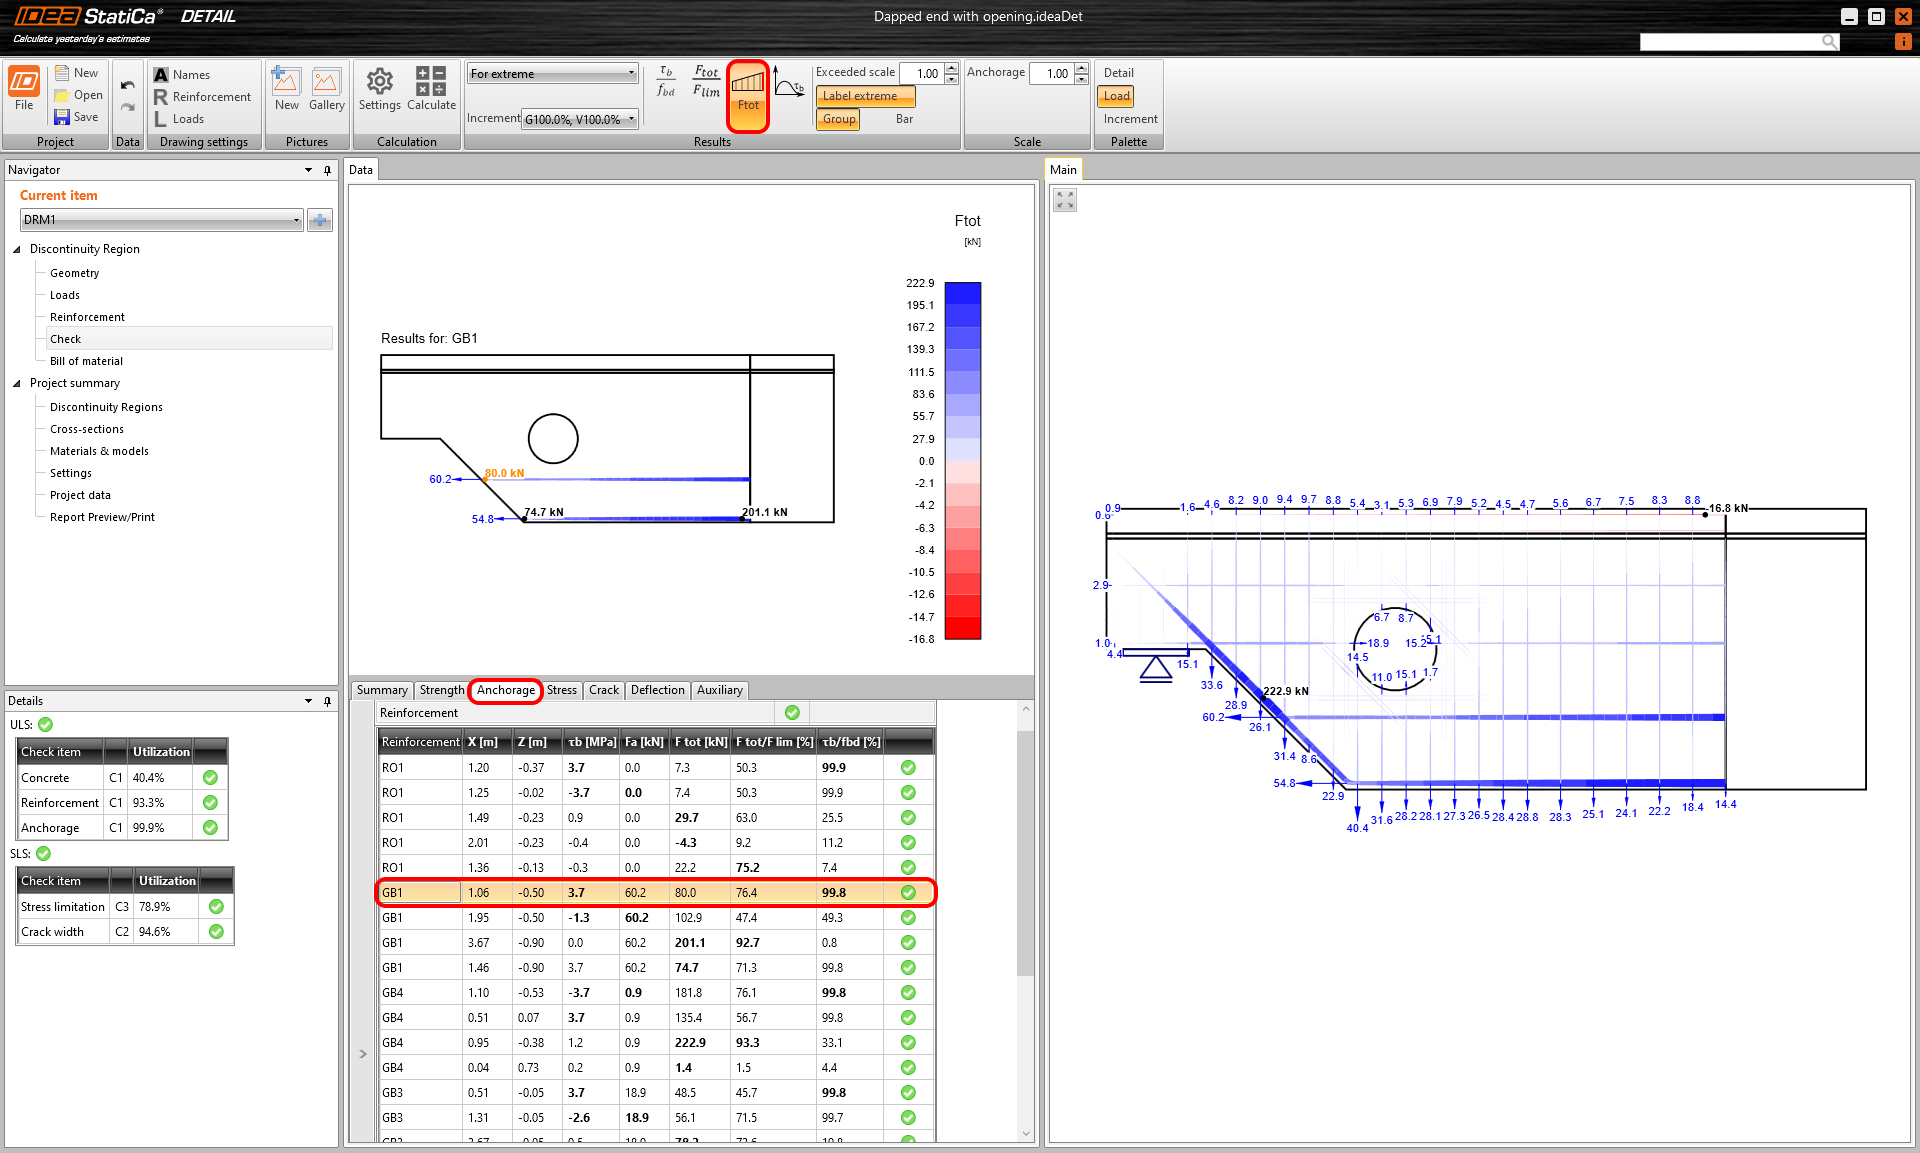Expand the Main view to fullscreen
This screenshot has height=1153, width=1920.
(1065, 201)
